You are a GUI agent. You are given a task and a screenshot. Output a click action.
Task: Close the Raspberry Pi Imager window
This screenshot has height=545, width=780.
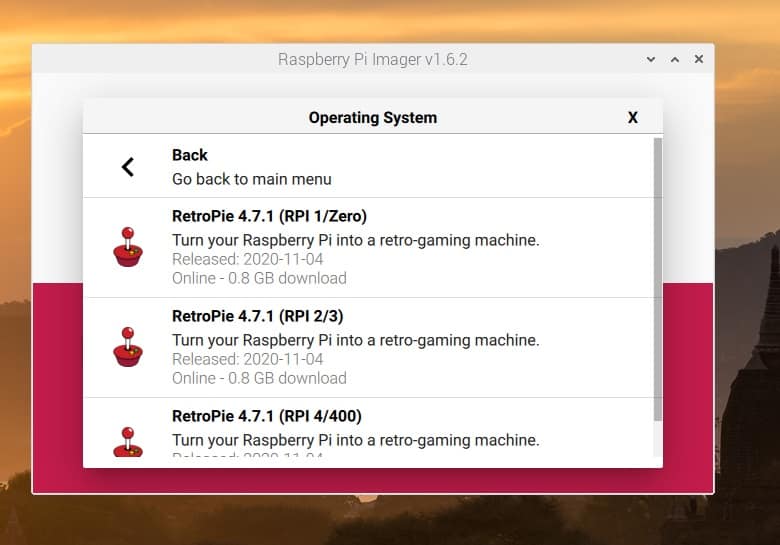[698, 59]
